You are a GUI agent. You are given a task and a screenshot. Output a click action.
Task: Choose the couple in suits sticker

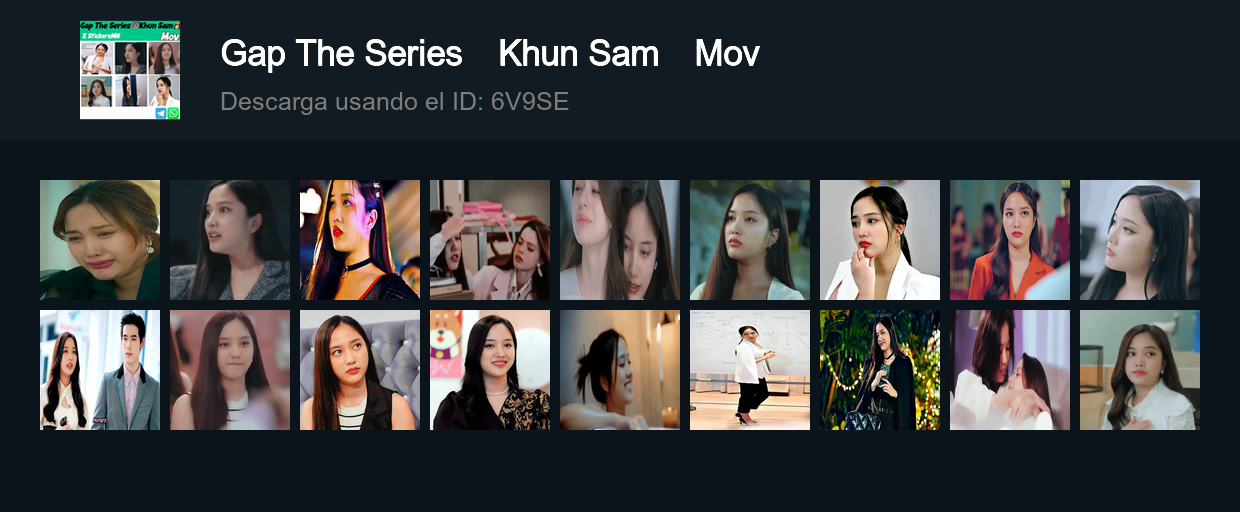click(x=100, y=370)
